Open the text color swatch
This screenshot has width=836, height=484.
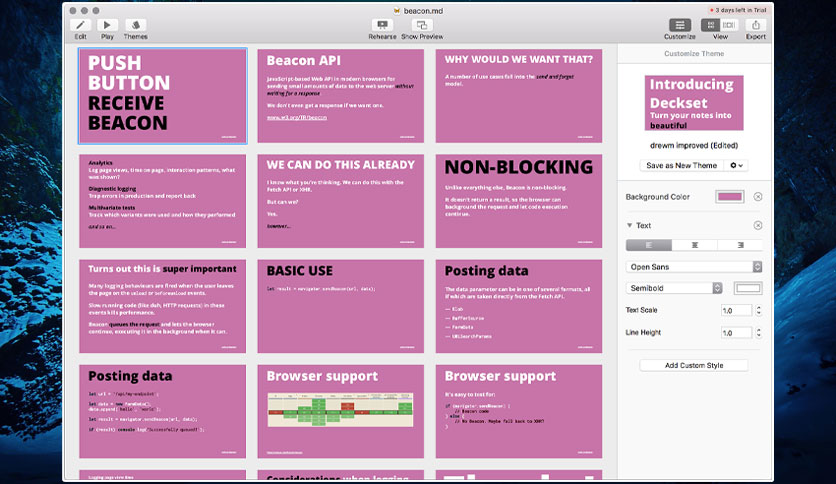coord(747,288)
